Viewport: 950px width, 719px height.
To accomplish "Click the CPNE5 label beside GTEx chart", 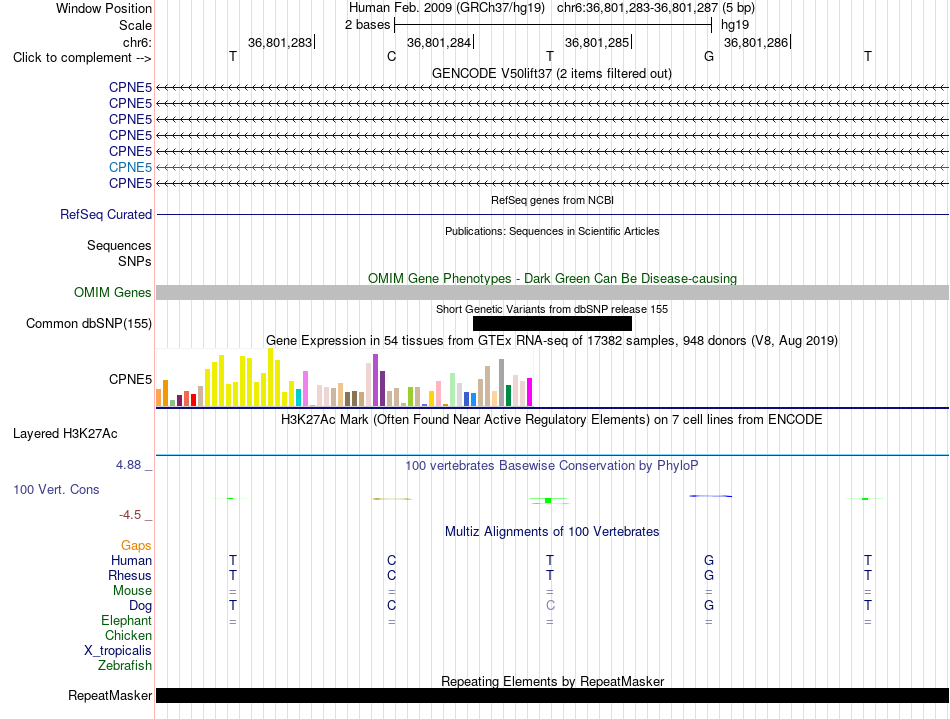I will pyautogui.click(x=130, y=379).
